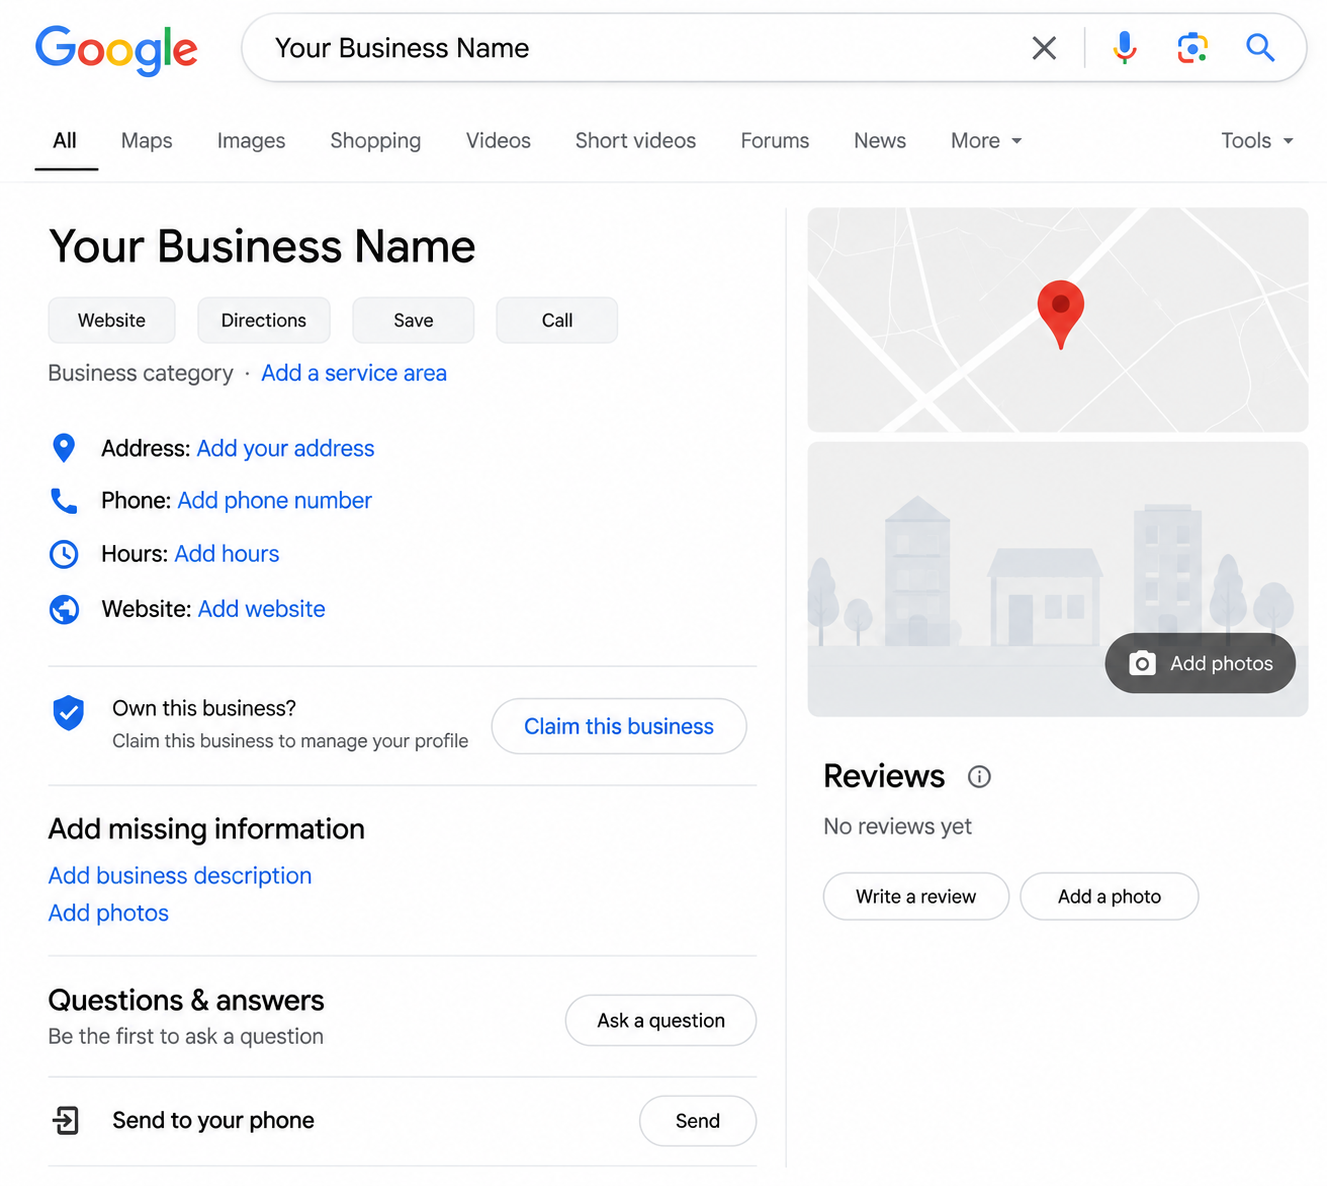Click the globe website icon
This screenshot has height=1186, width=1327.
pyautogui.click(x=64, y=609)
